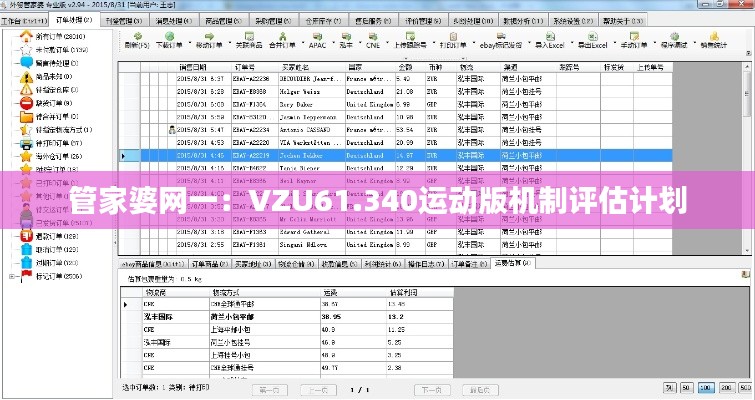This screenshot has width=755, height=400.
Task: Click the refresh (F5) toolbar icon
Action: 137,36
